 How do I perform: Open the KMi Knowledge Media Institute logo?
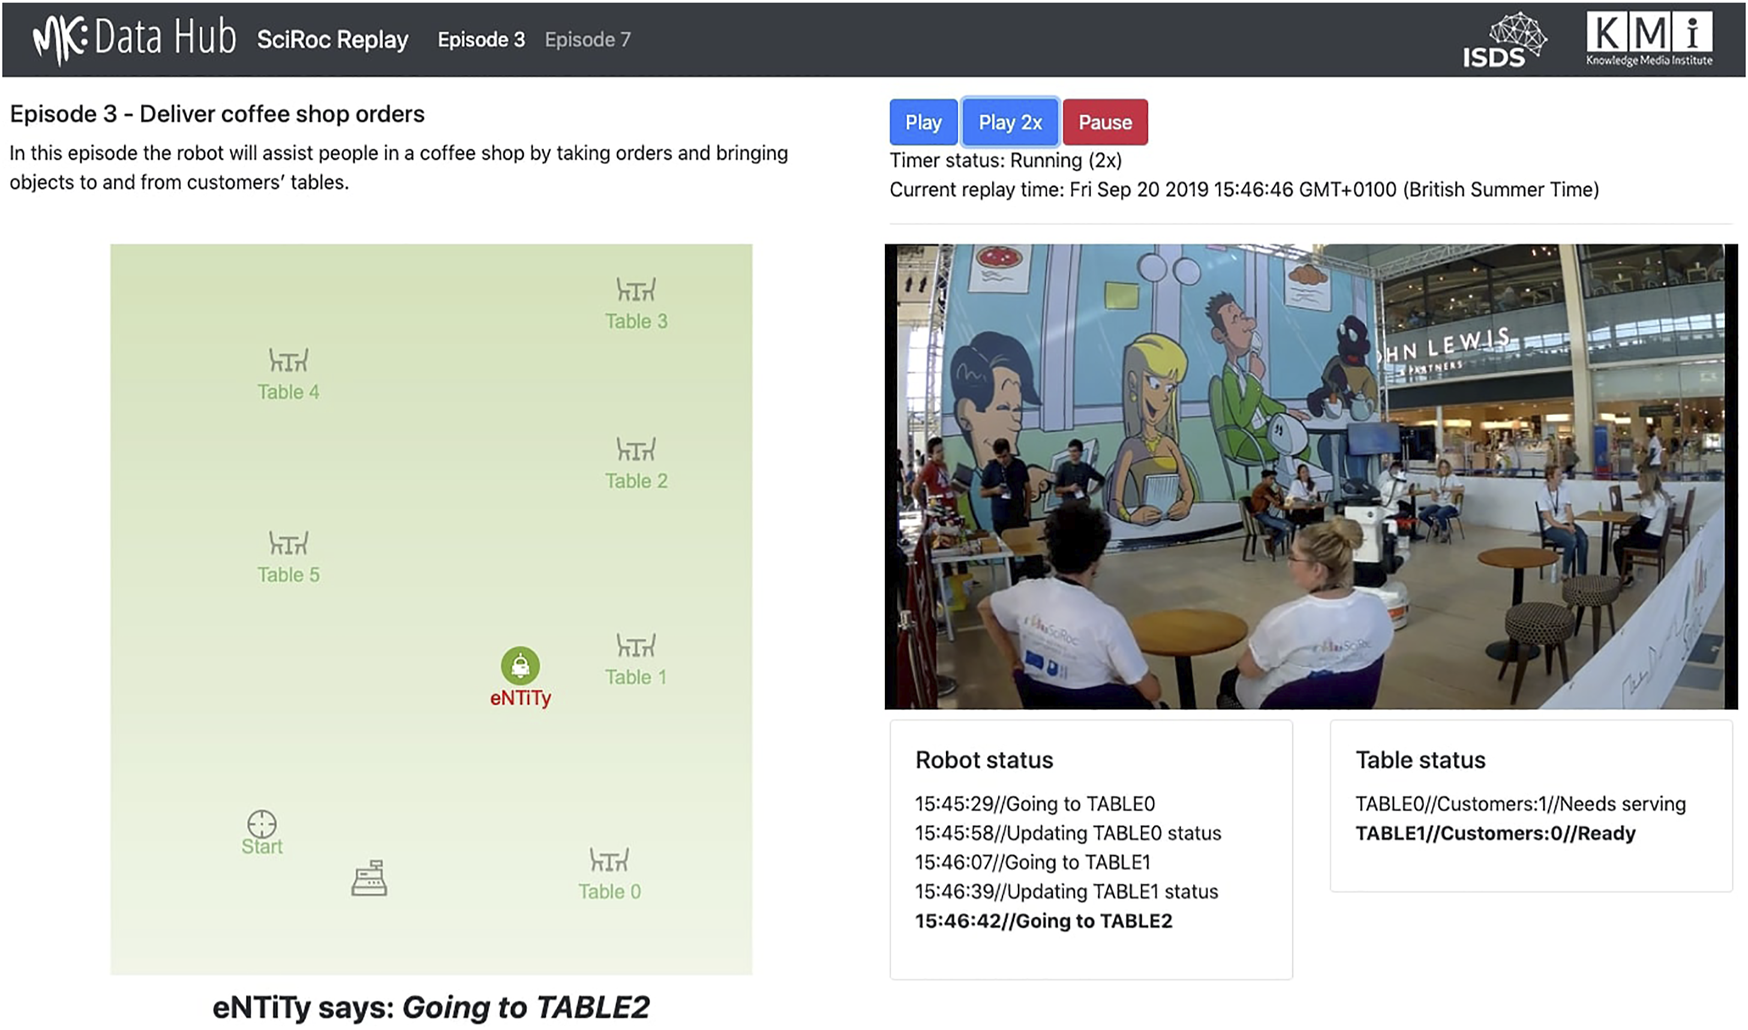tap(1648, 39)
